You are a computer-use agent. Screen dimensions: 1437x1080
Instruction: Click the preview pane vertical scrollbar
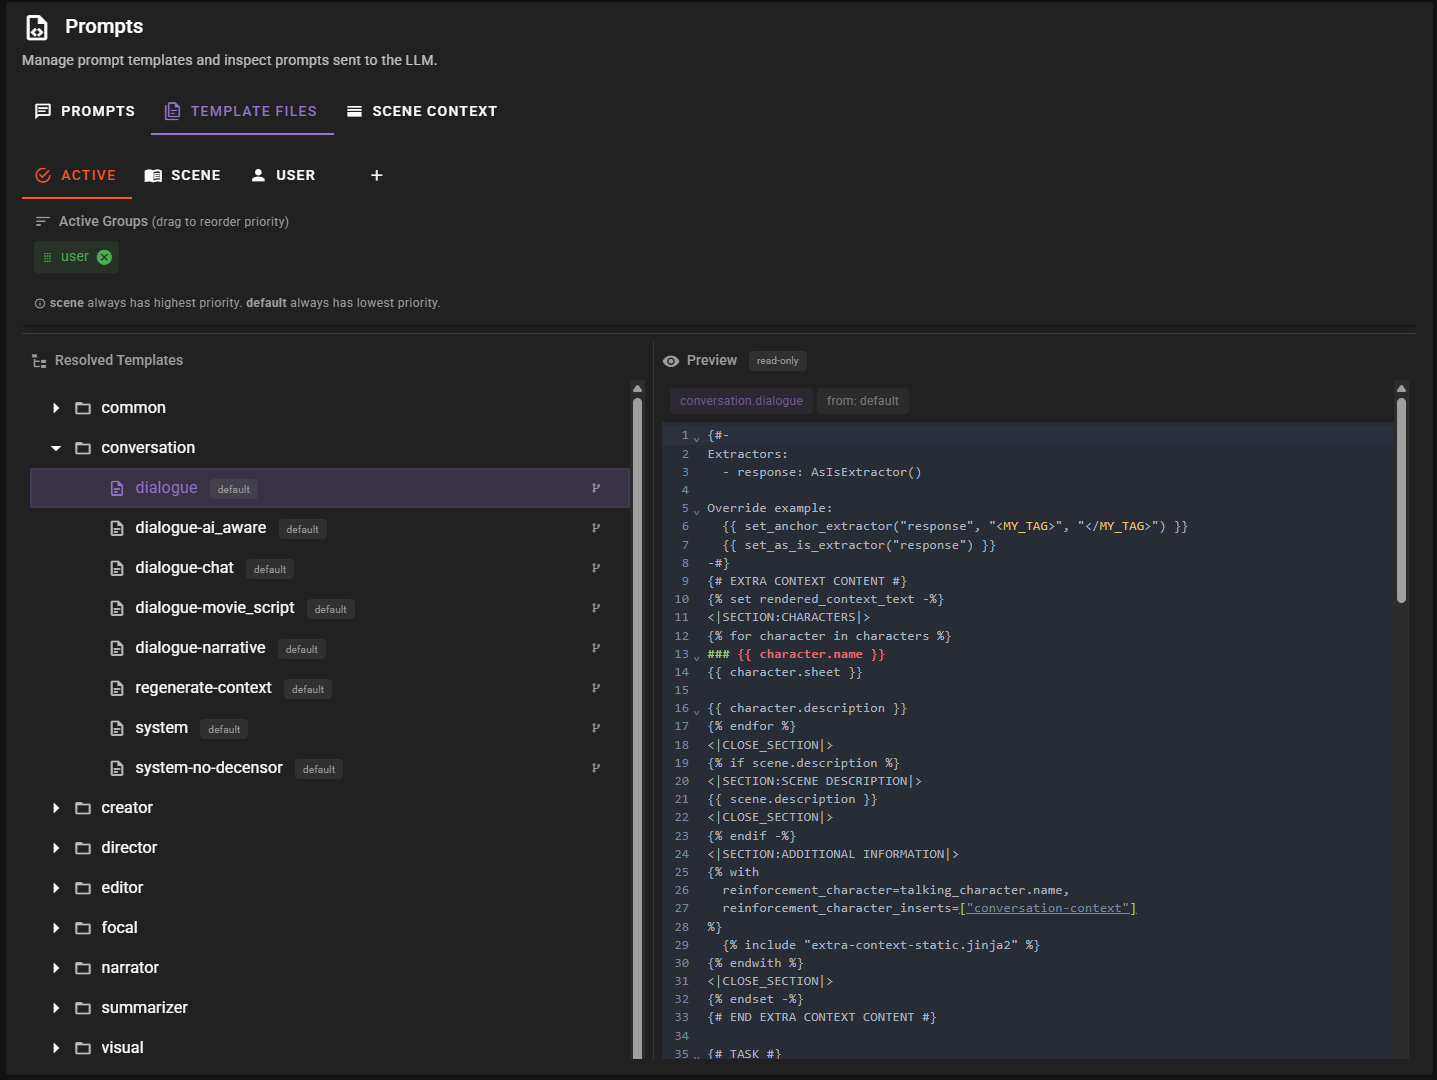click(1401, 500)
